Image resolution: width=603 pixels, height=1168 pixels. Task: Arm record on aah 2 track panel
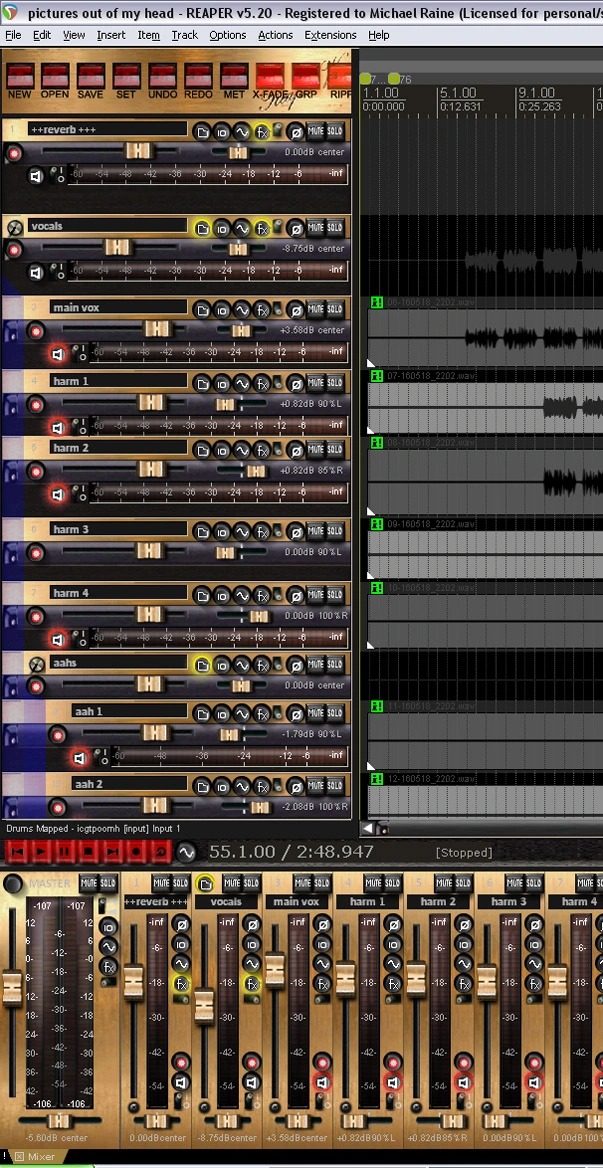tap(57, 807)
